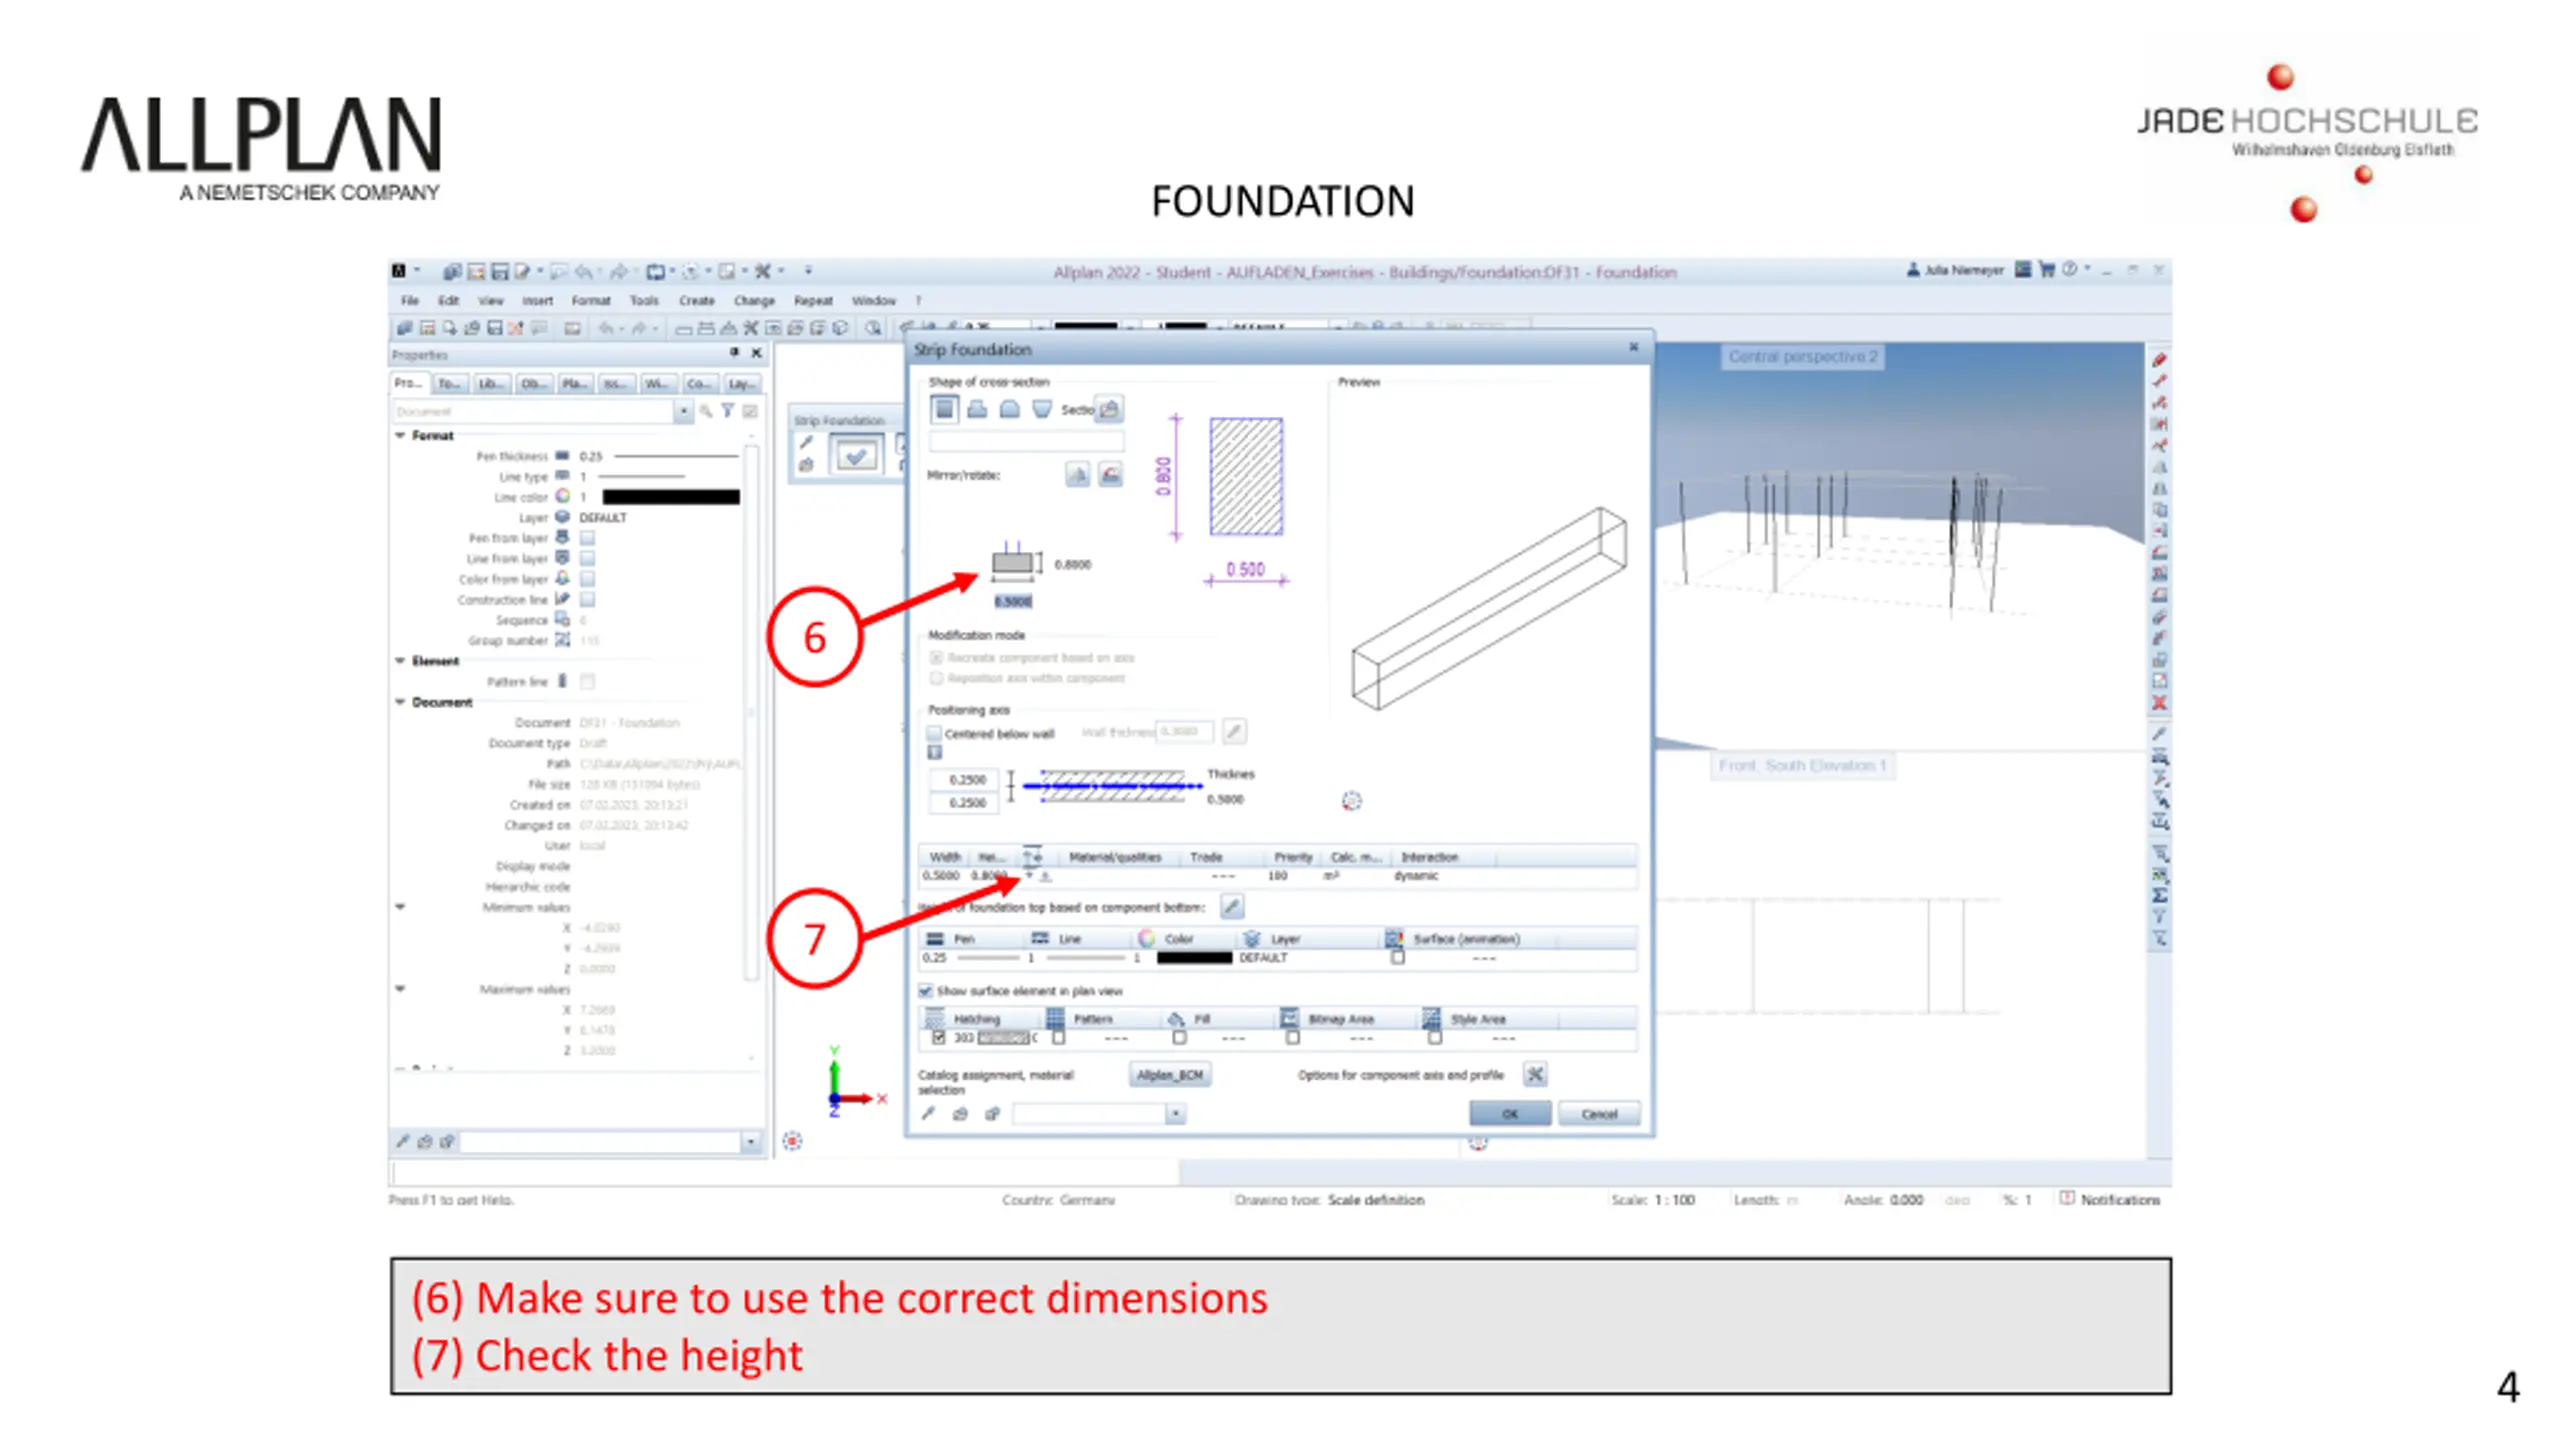The image size is (2560, 1440).
Task: Click the rotate cross-section icon
Action: coord(1110,475)
